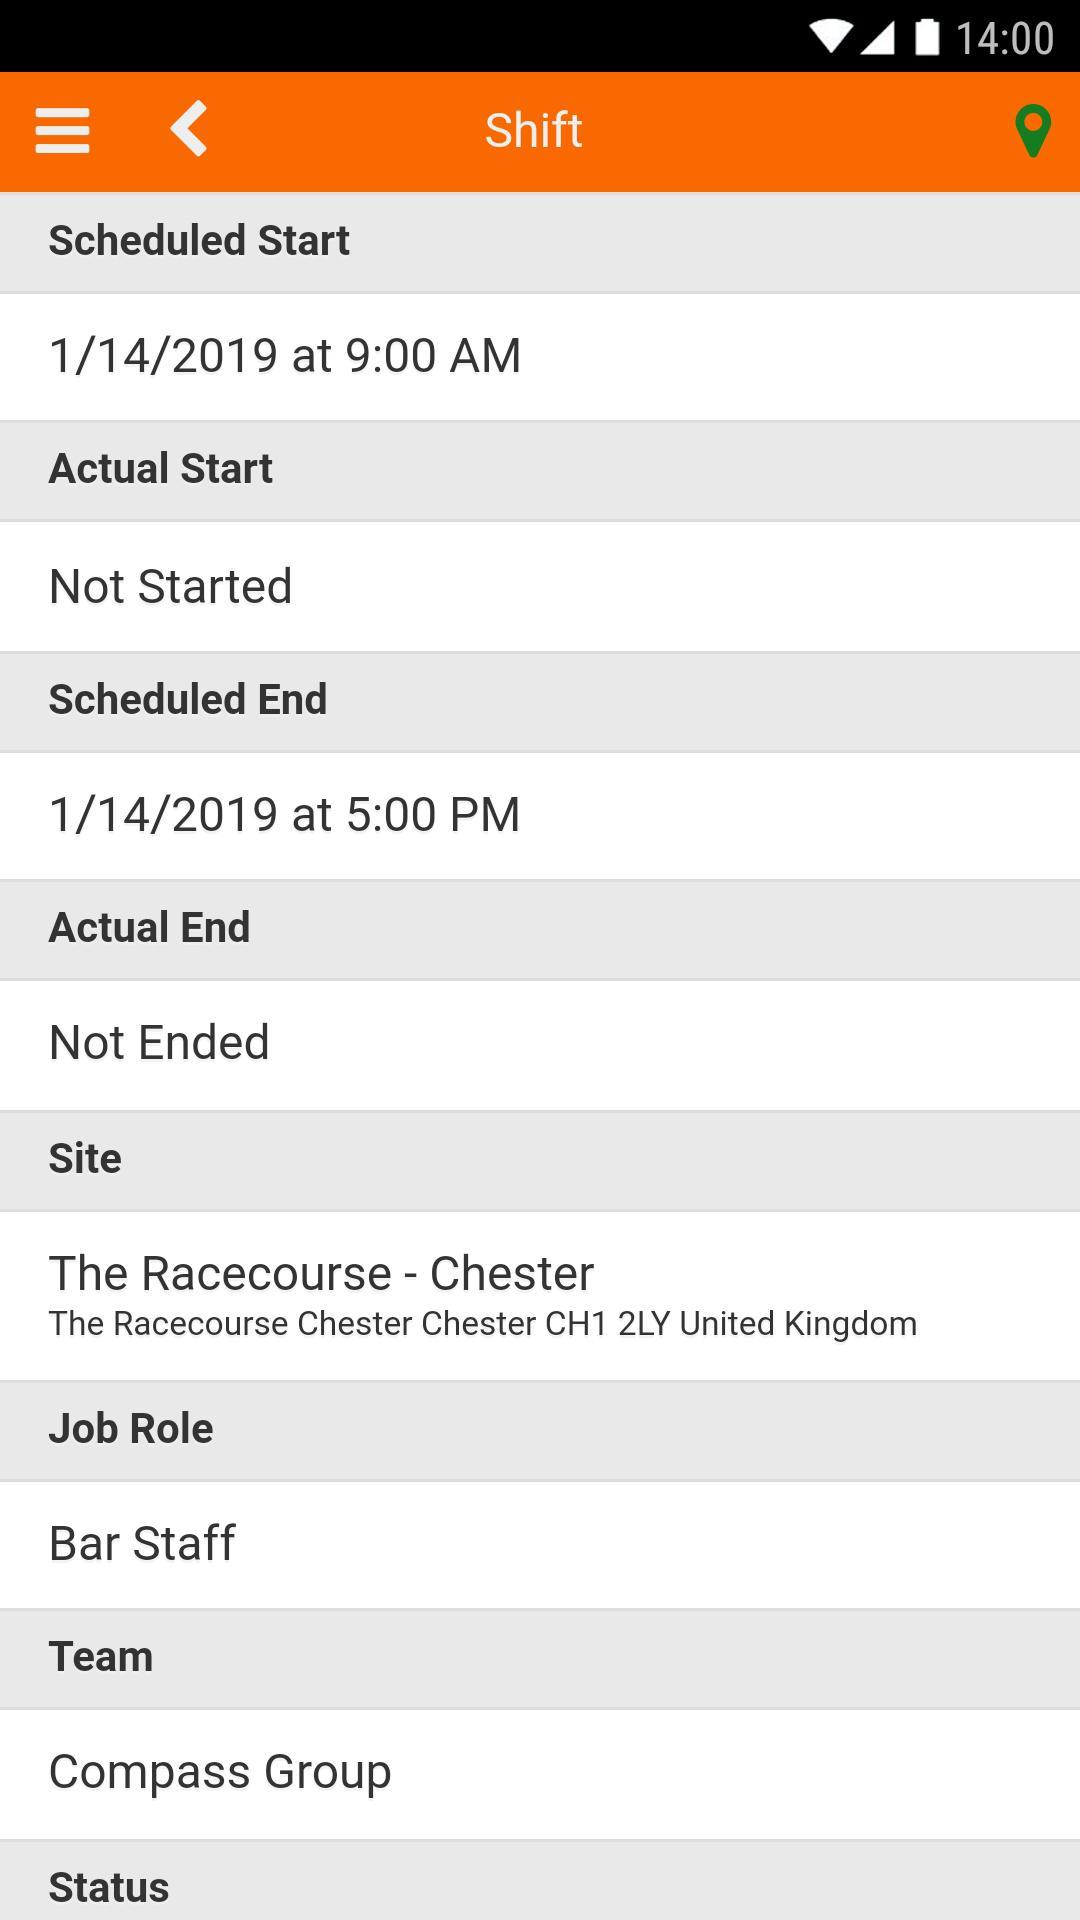The image size is (1080, 1920).
Task: Tap the Not Started value
Action: tap(171, 586)
